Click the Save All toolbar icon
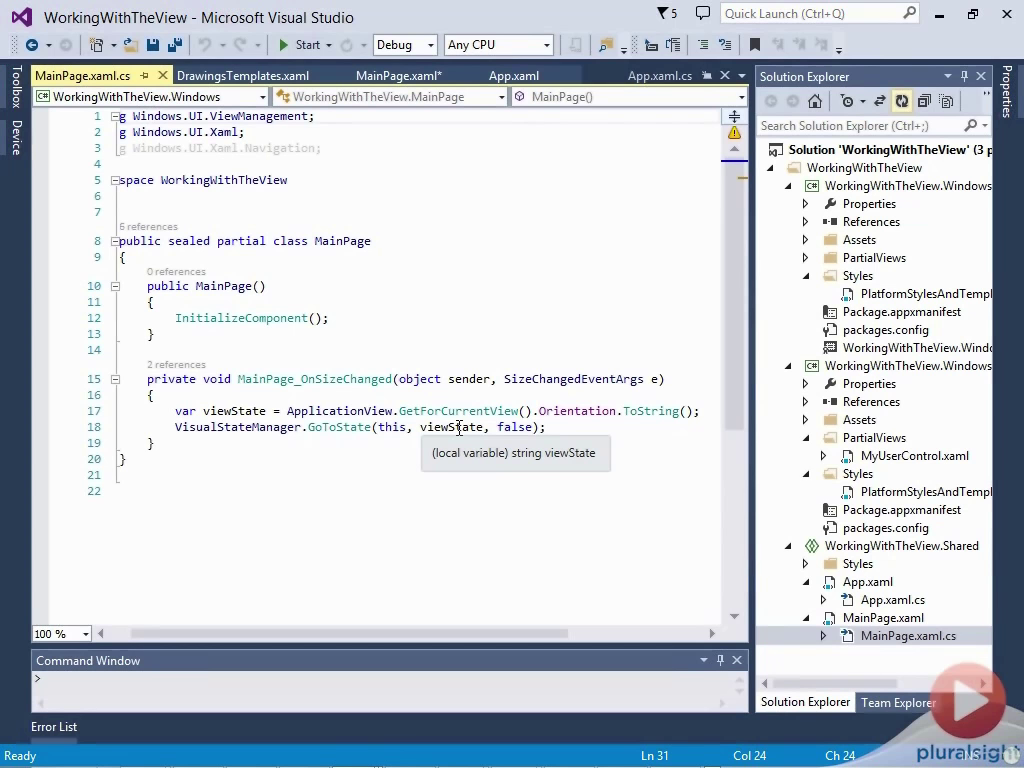1024x768 pixels. coord(174,45)
